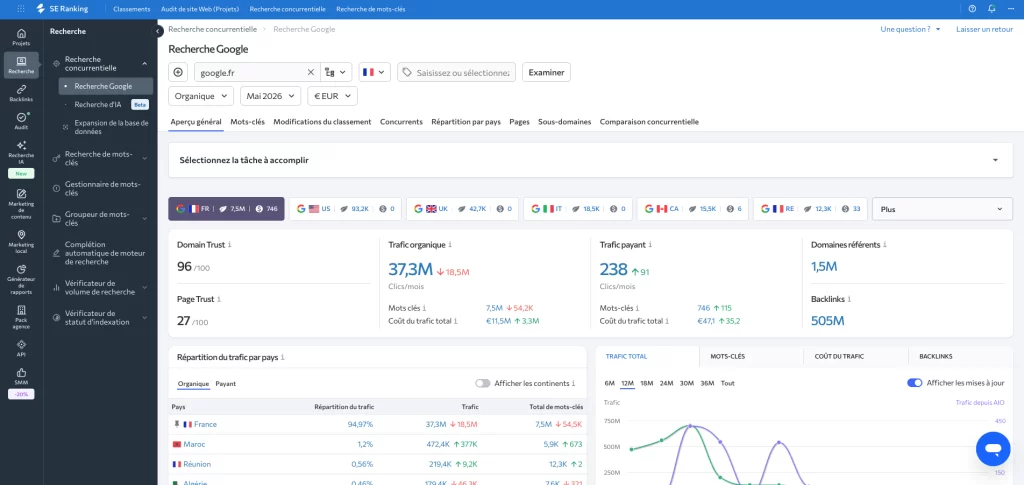Click the Saisissez ou sélectionnez tag field
This screenshot has width=1024, height=485.
456,72
